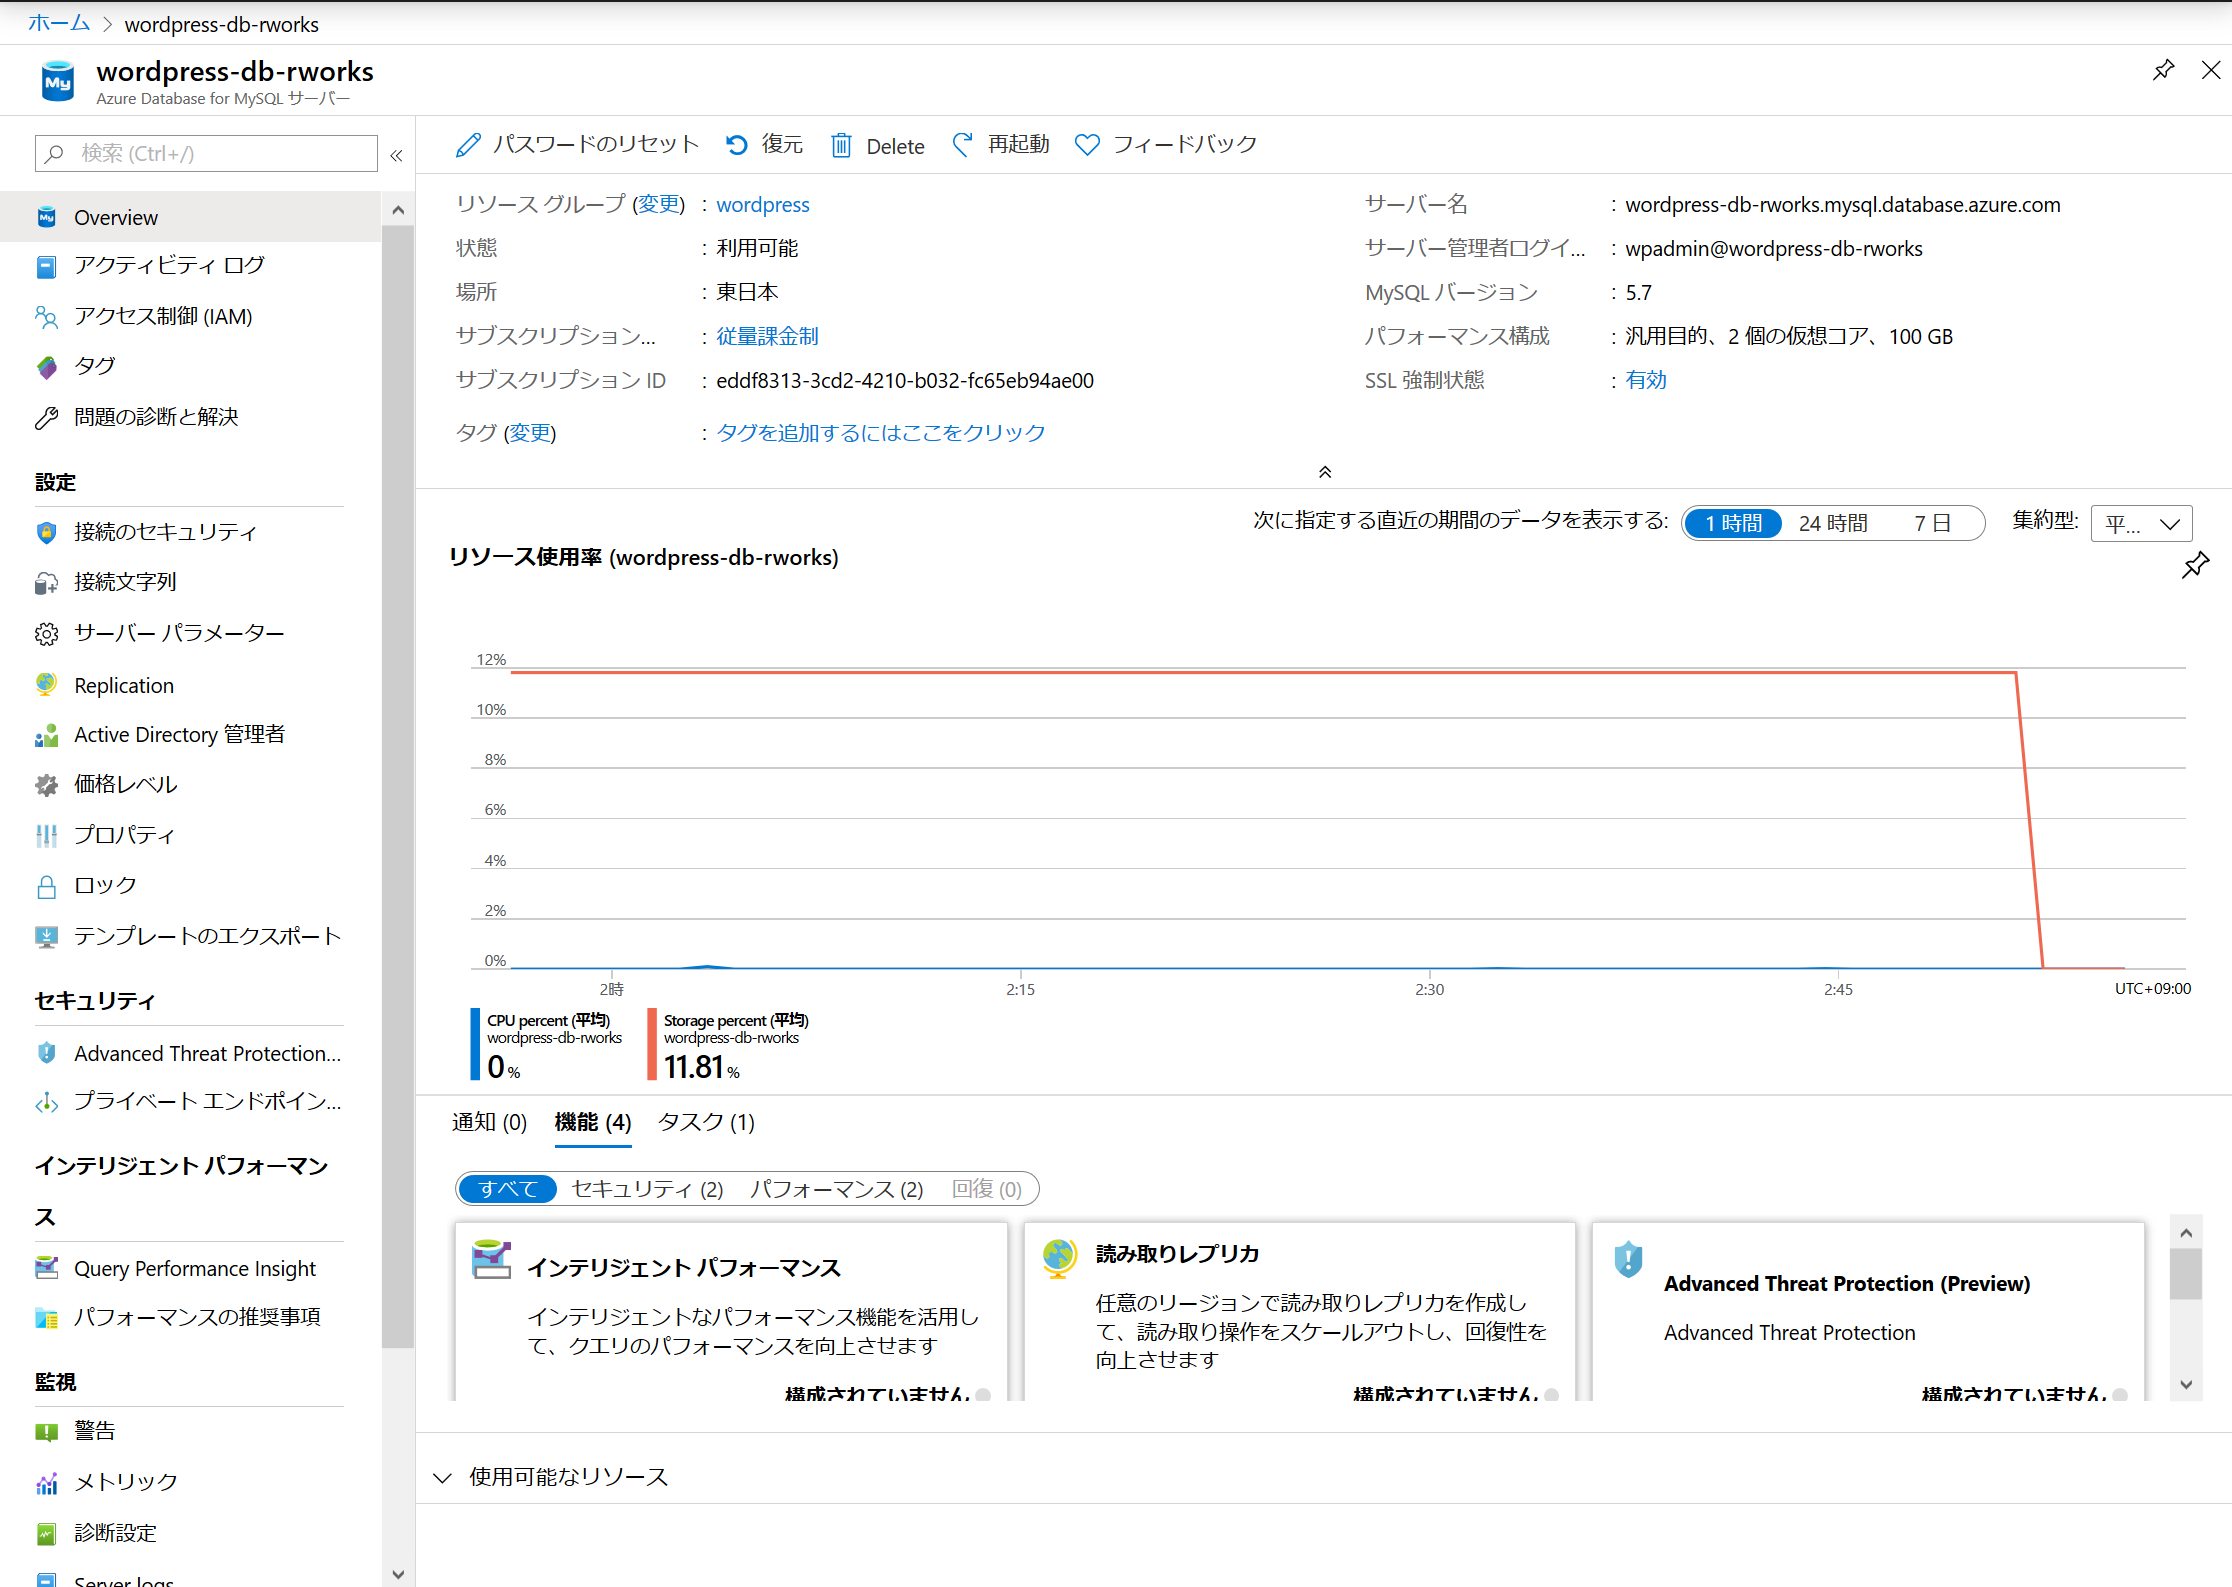
Task: Close the wordpress-db-rworks blade
Action: 2211,70
